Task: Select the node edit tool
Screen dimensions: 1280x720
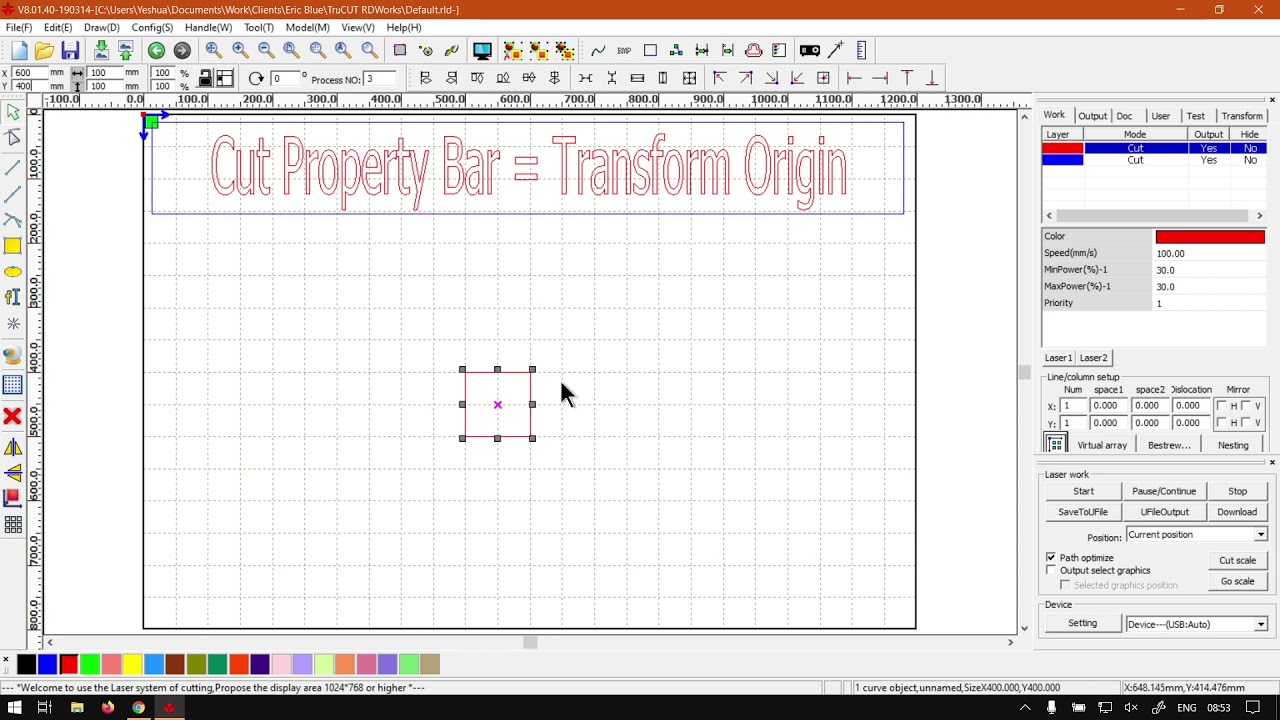Action: (13, 139)
